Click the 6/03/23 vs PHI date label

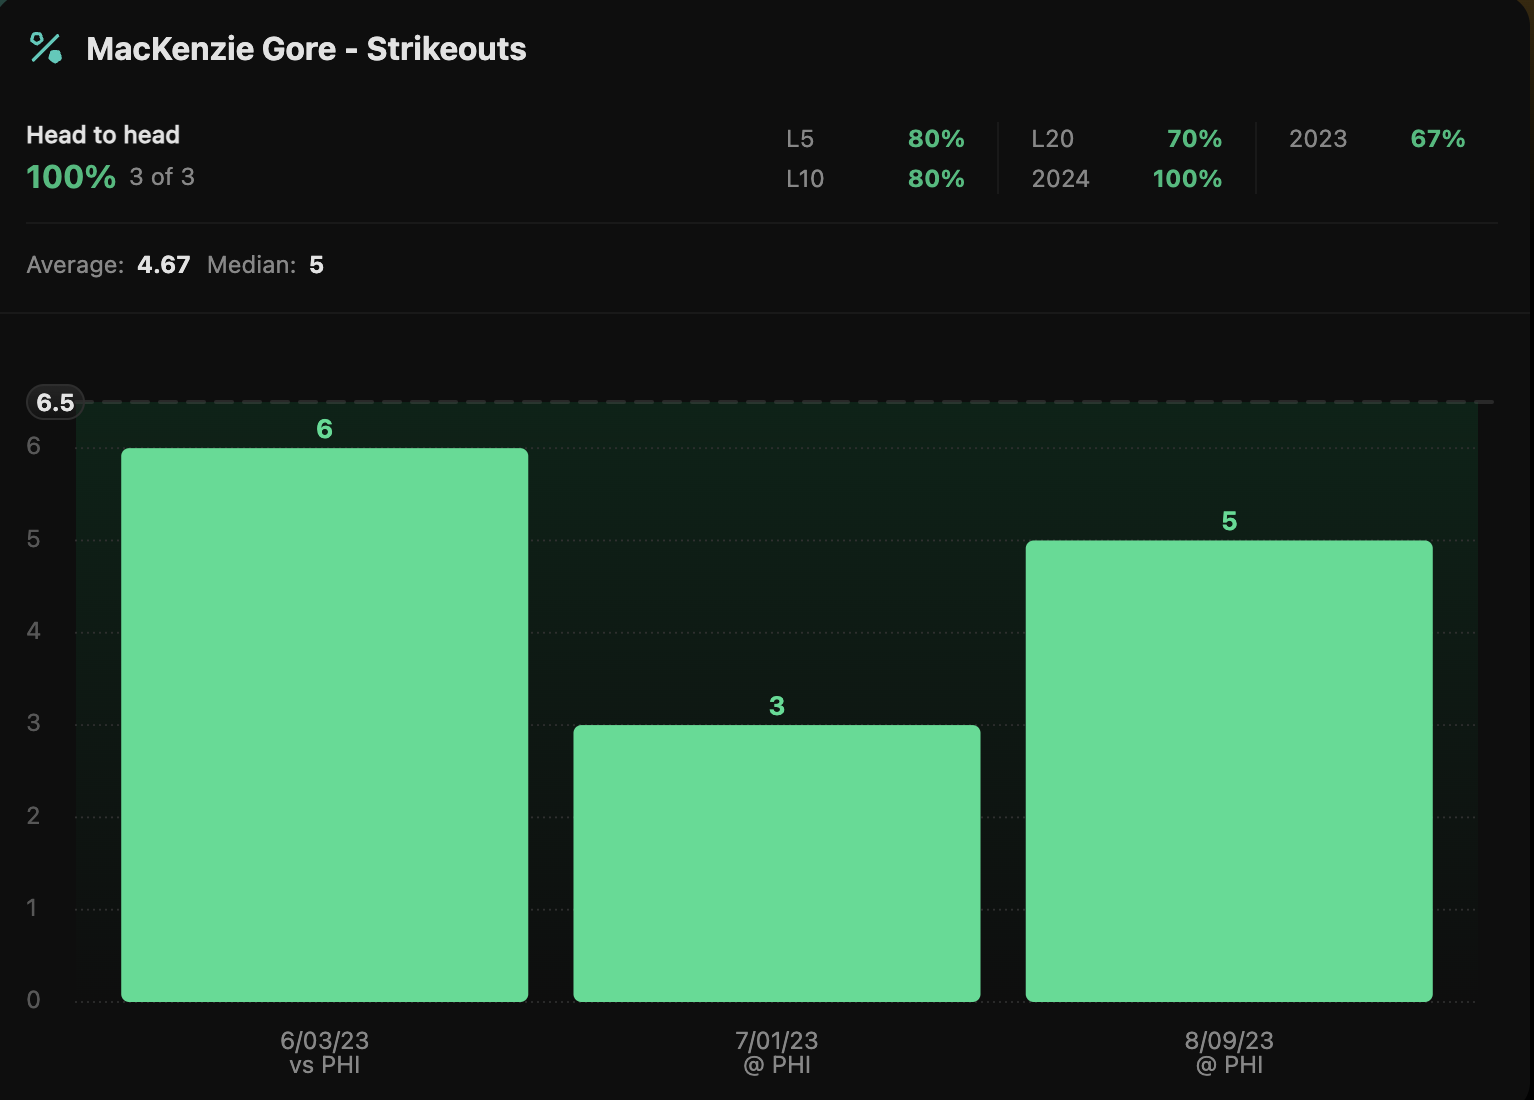coord(324,1053)
